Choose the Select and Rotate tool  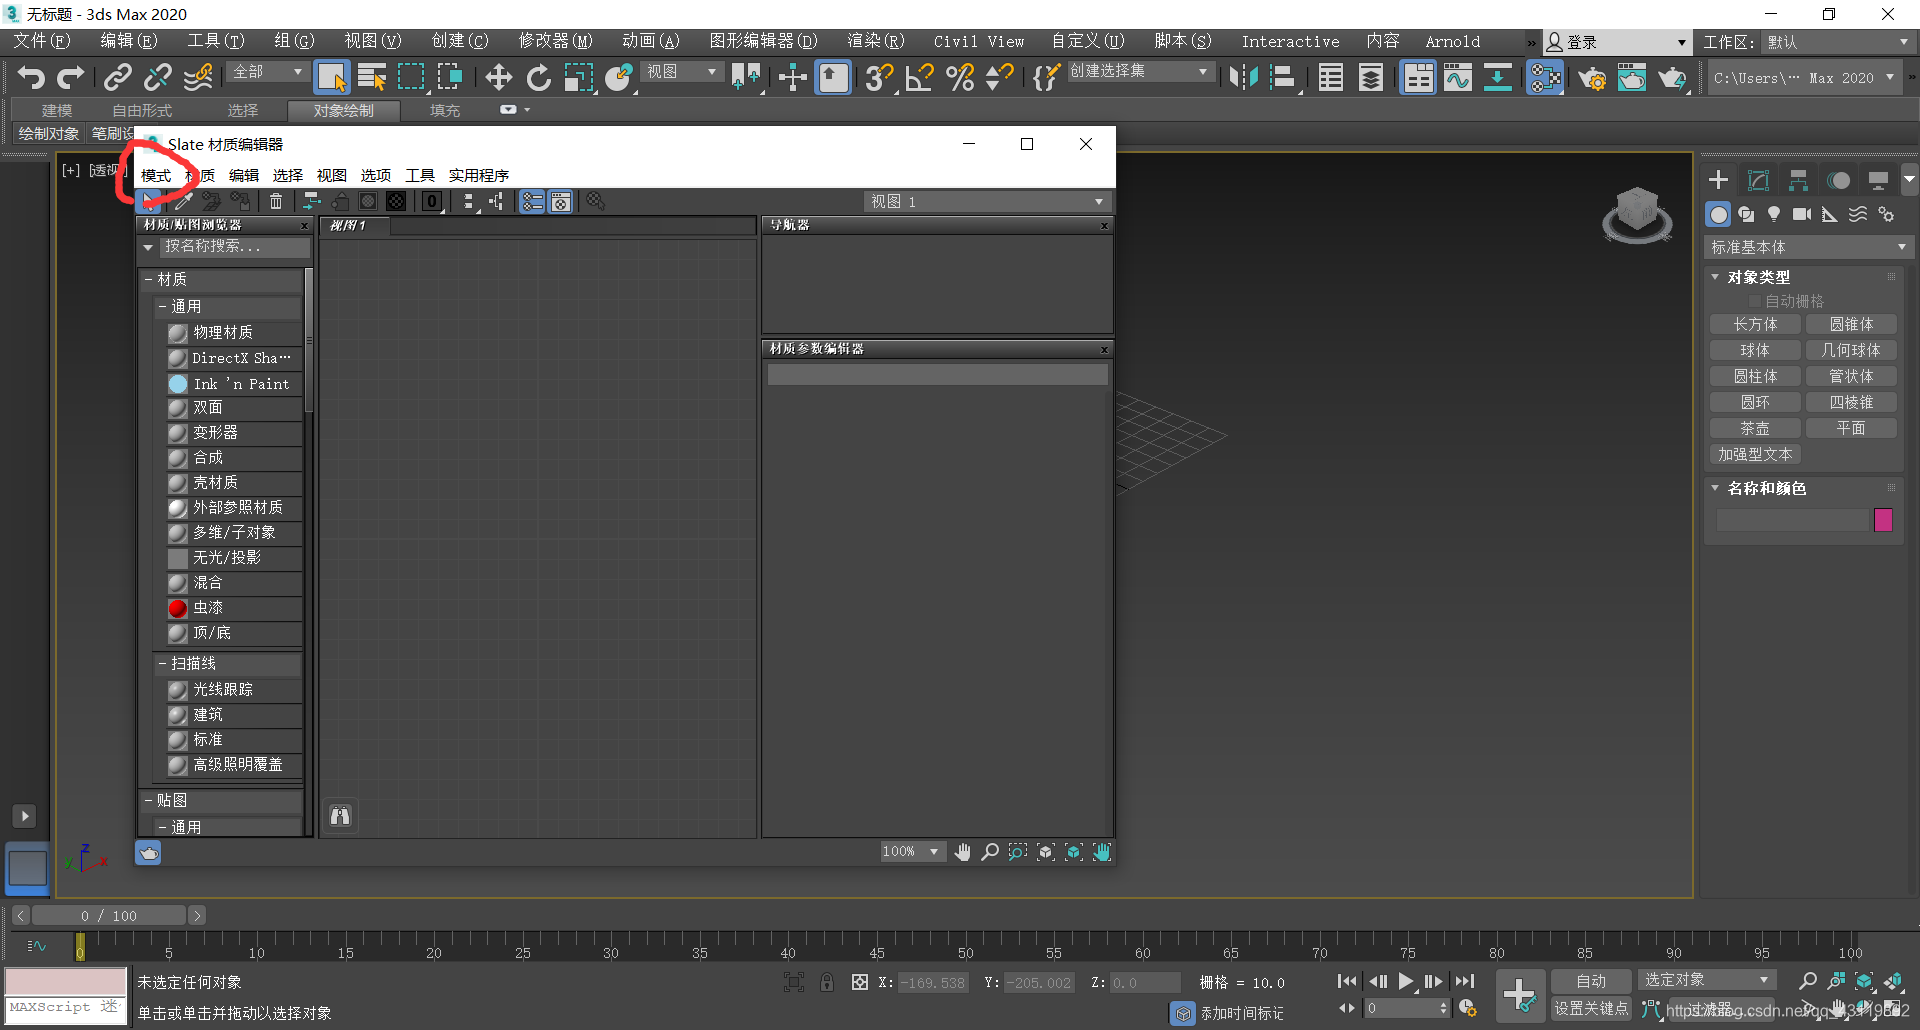pyautogui.click(x=539, y=77)
